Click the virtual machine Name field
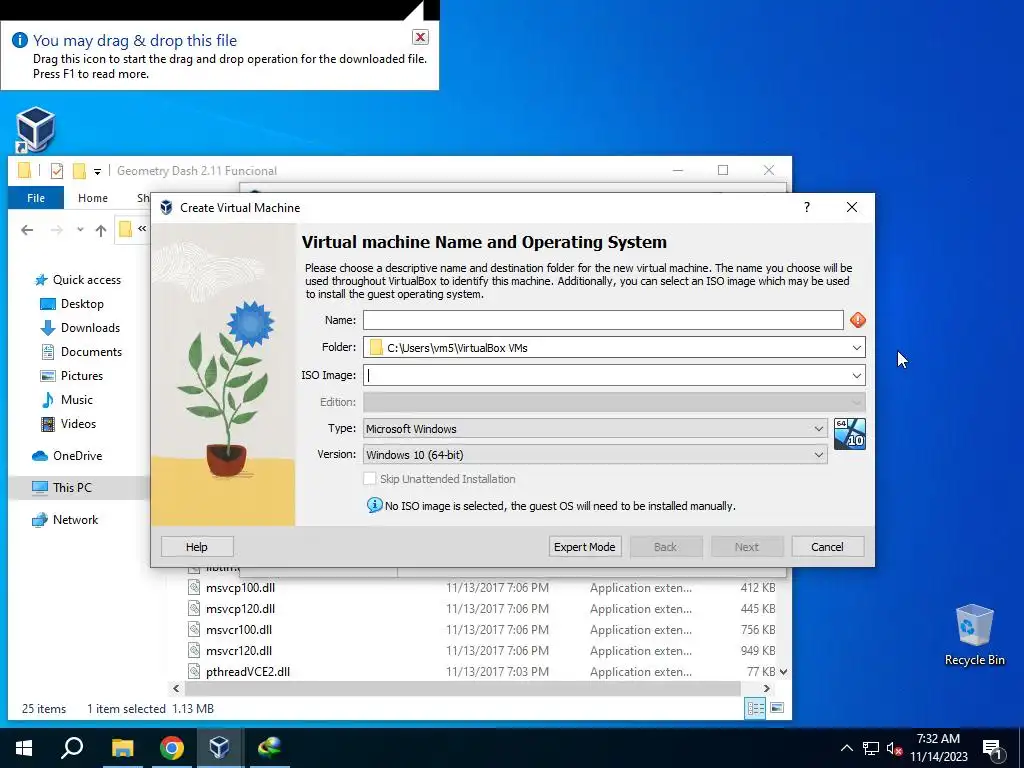The height and width of the screenshot is (768, 1024). click(x=603, y=320)
